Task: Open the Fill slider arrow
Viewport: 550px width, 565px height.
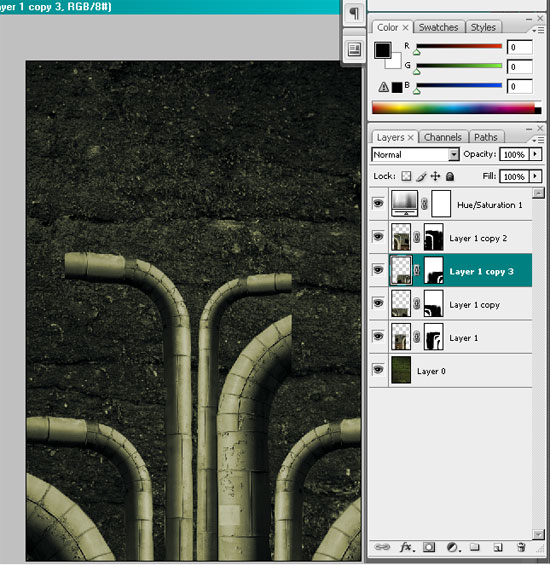Action: click(535, 176)
